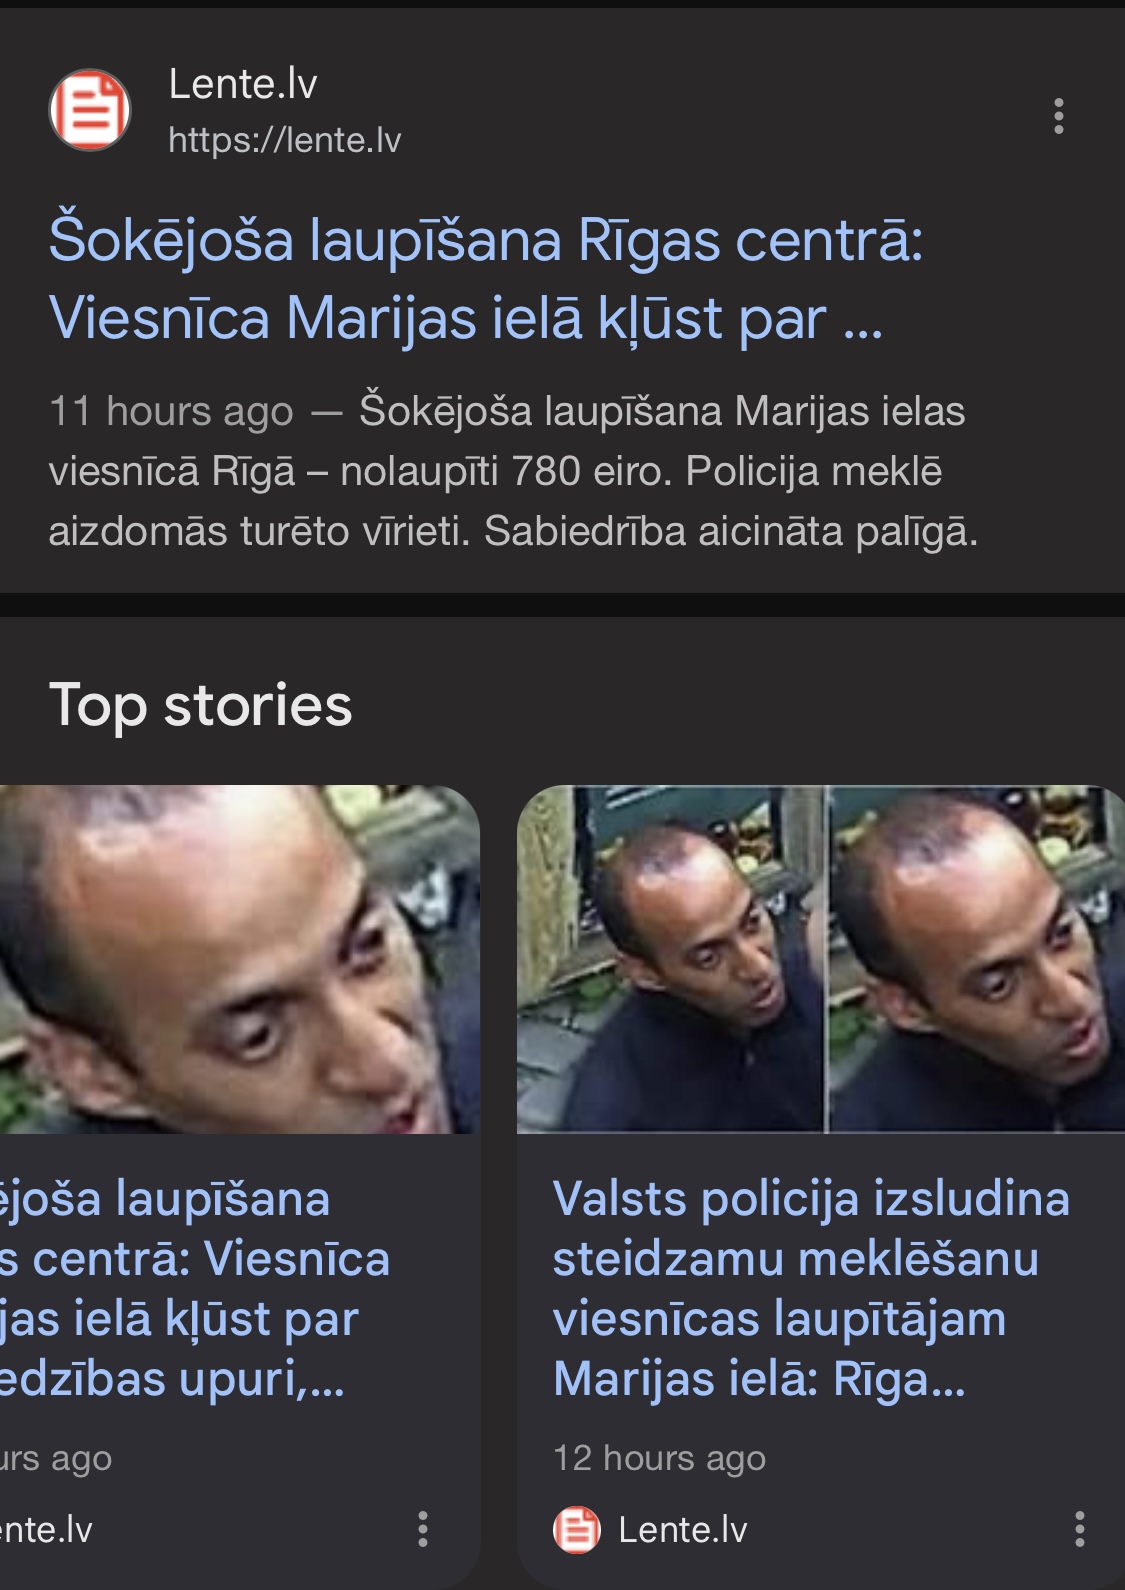
Task: Click the '12 hours ago' timestamp
Action: [660, 1458]
